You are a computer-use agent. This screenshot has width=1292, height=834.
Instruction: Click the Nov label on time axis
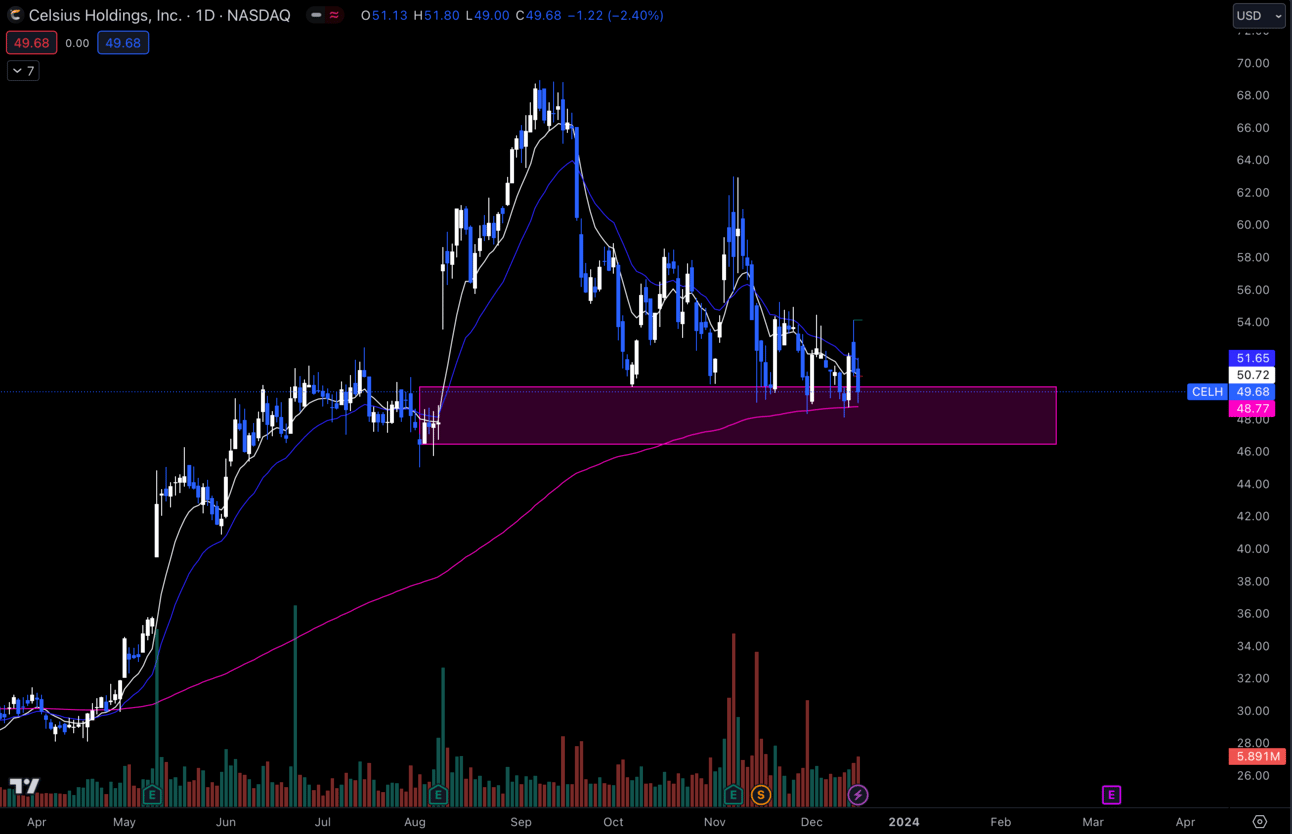click(714, 822)
